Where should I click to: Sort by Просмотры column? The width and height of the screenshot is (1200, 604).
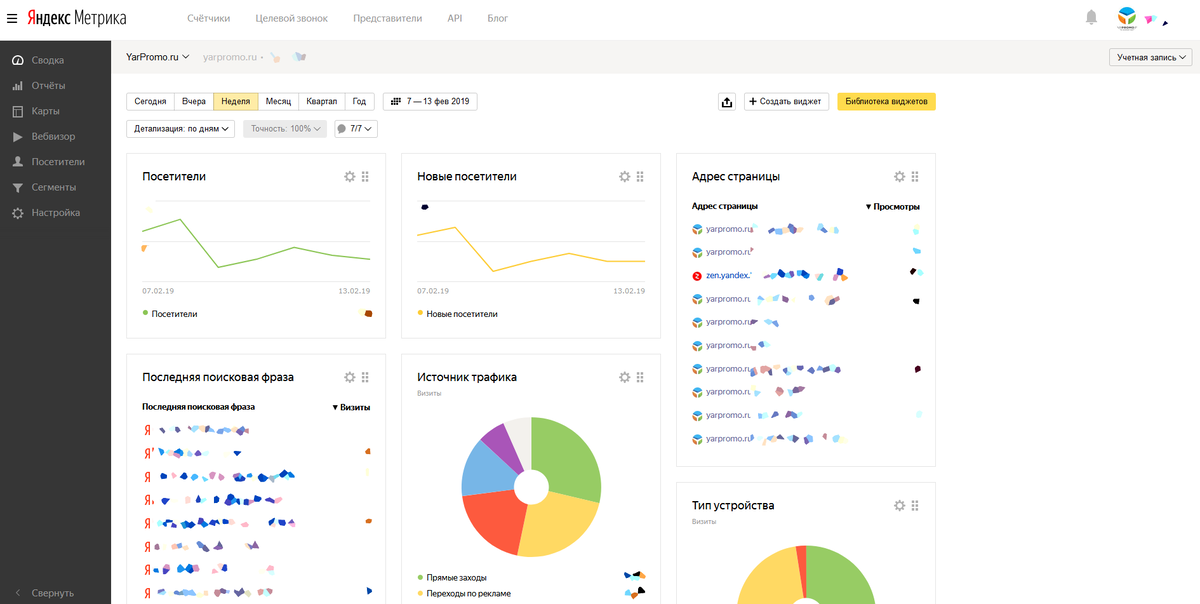pyautogui.click(x=892, y=207)
